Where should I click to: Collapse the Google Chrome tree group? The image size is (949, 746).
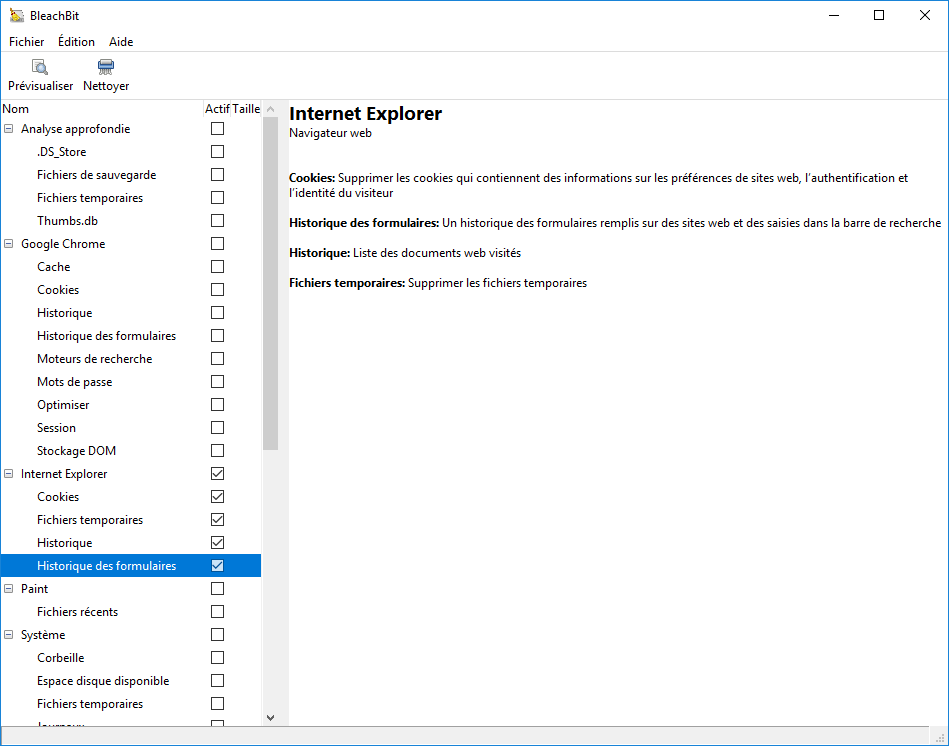click(x=8, y=244)
